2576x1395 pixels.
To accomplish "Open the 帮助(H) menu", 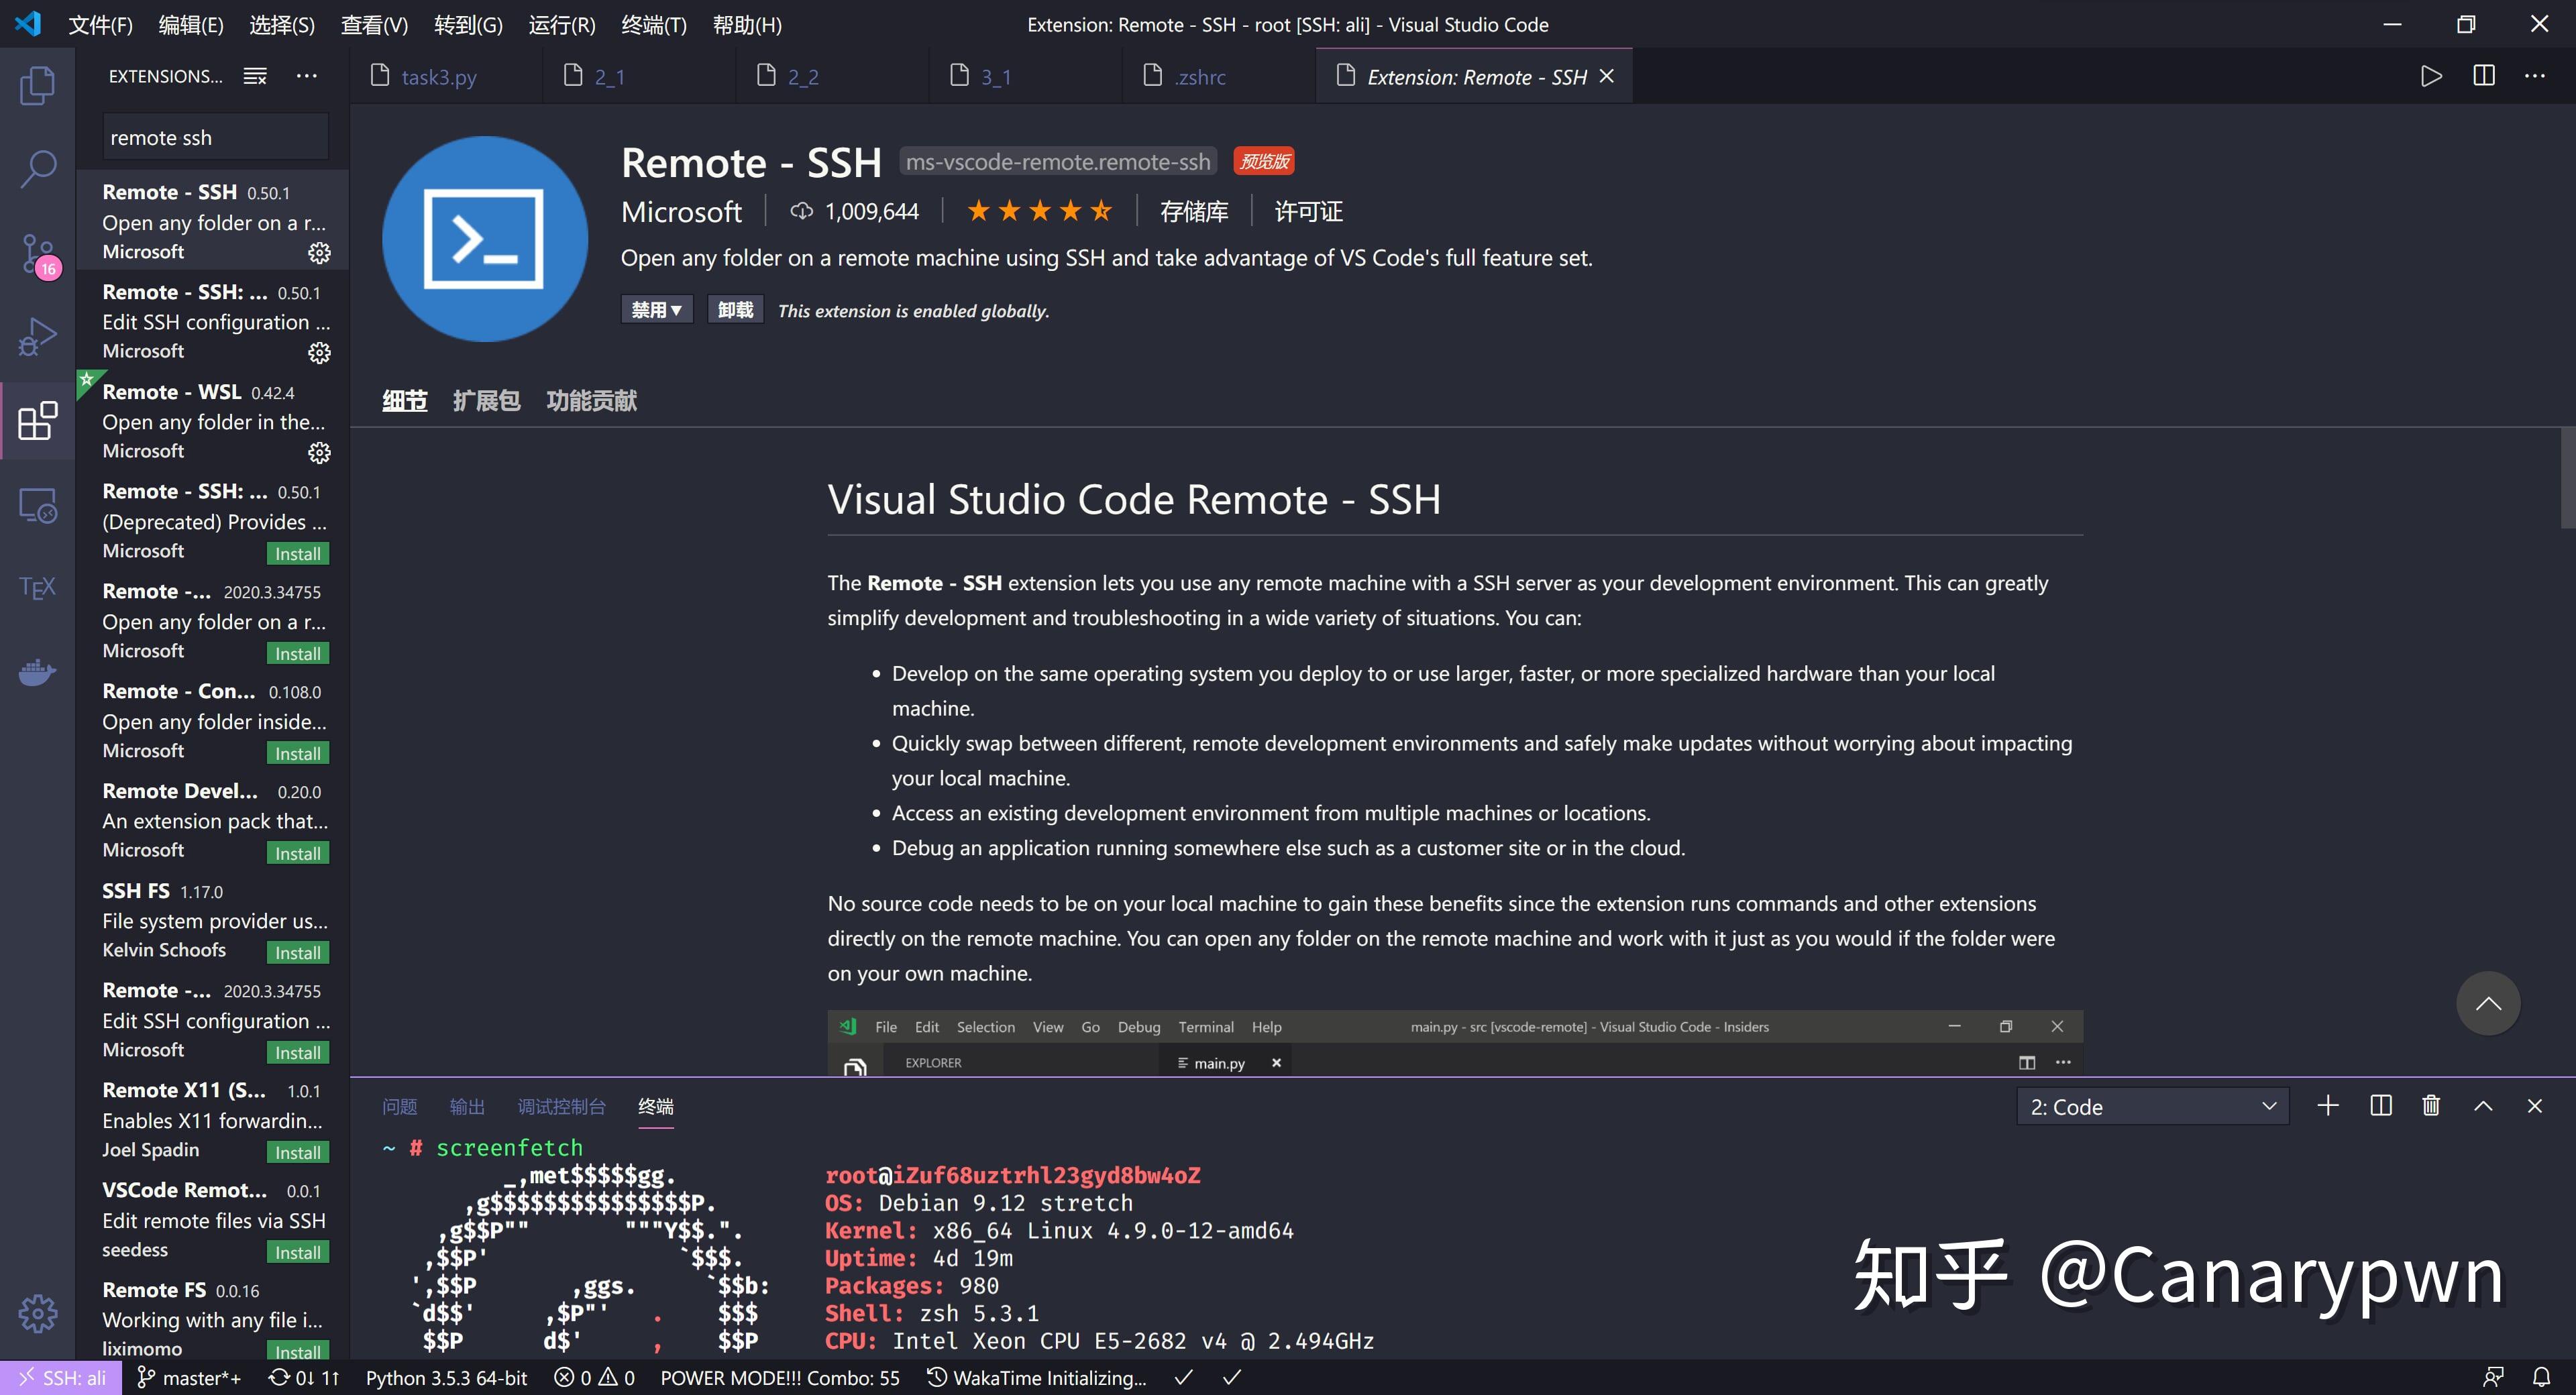I will pos(747,24).
